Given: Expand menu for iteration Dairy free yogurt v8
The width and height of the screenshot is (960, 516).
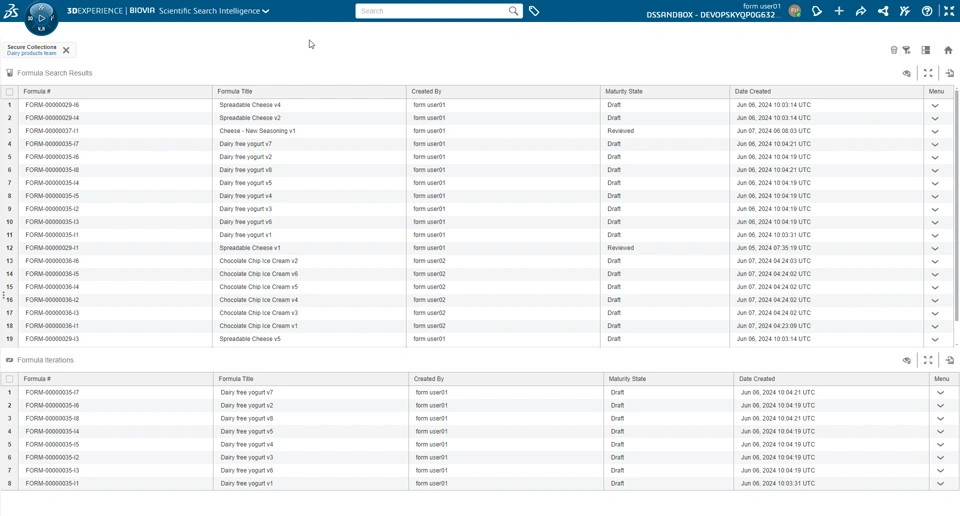Looking at the screenshot, I should 940,419.
